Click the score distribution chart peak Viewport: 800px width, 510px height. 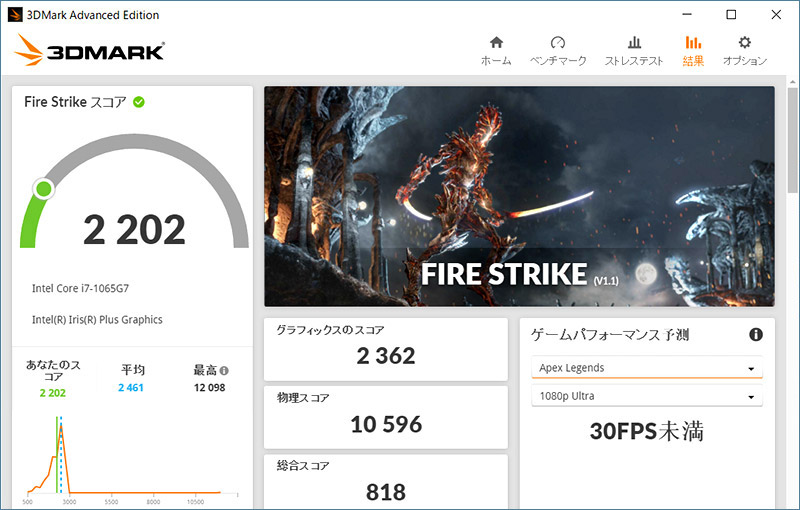click(x=61, y=428)
